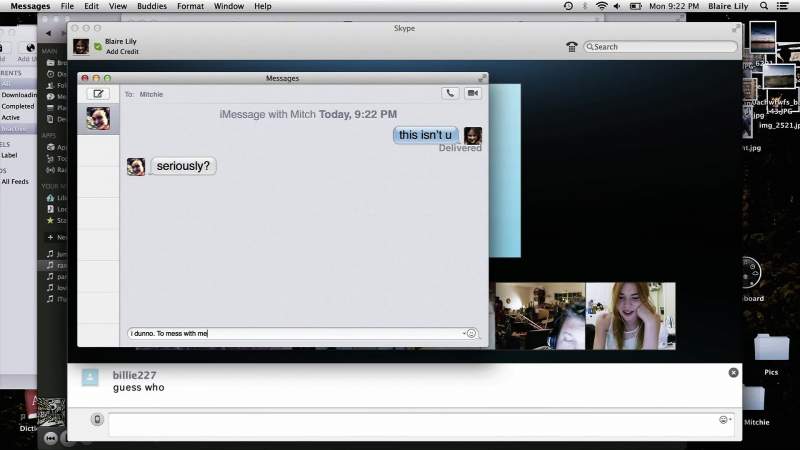Click the Skype dial pad phone icon
800x450 pixels.
coord(571,47)
